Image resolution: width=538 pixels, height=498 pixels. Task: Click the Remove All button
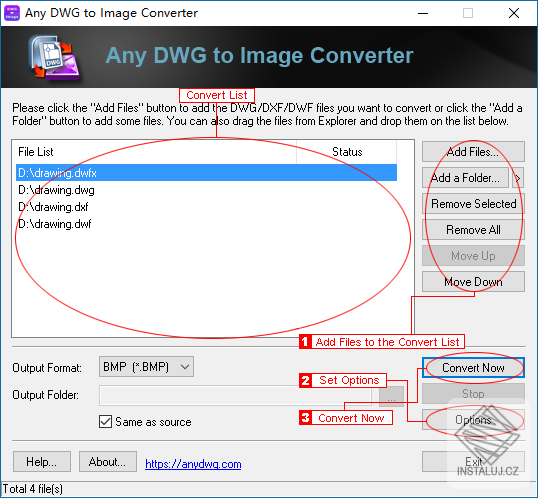pos(473,230)
